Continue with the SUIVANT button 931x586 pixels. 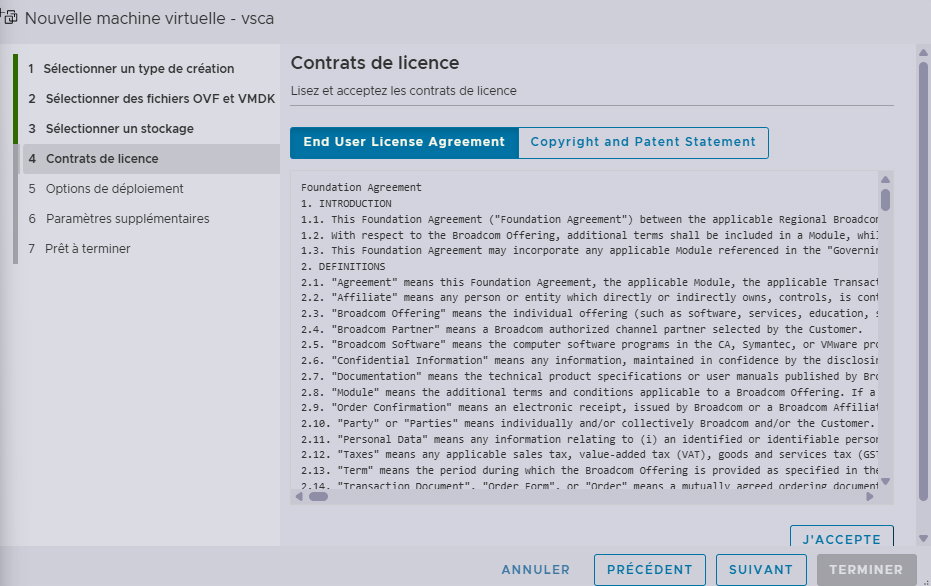point(761,569)
